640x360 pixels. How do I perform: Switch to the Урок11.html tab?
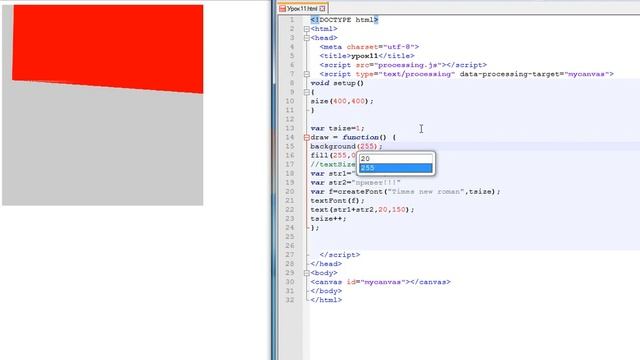point(302,8)
